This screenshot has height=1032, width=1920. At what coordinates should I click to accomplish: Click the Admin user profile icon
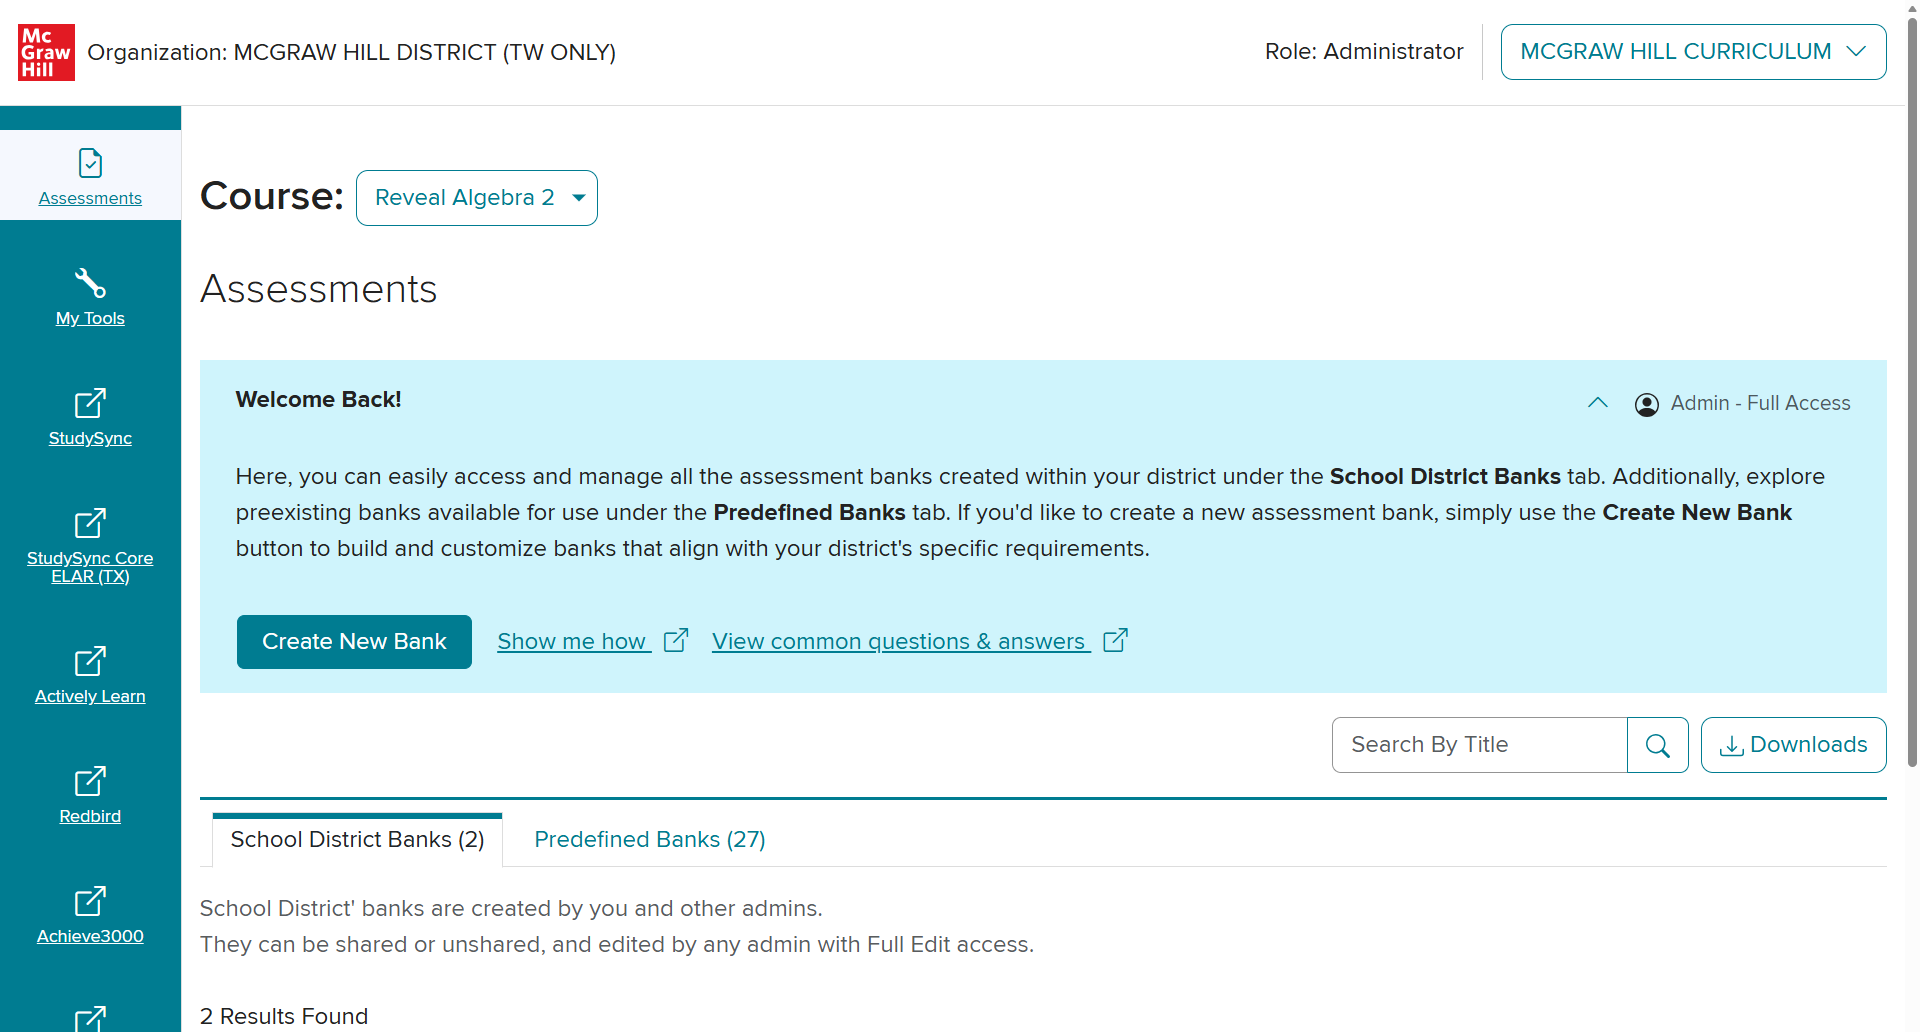(1646, 404)
